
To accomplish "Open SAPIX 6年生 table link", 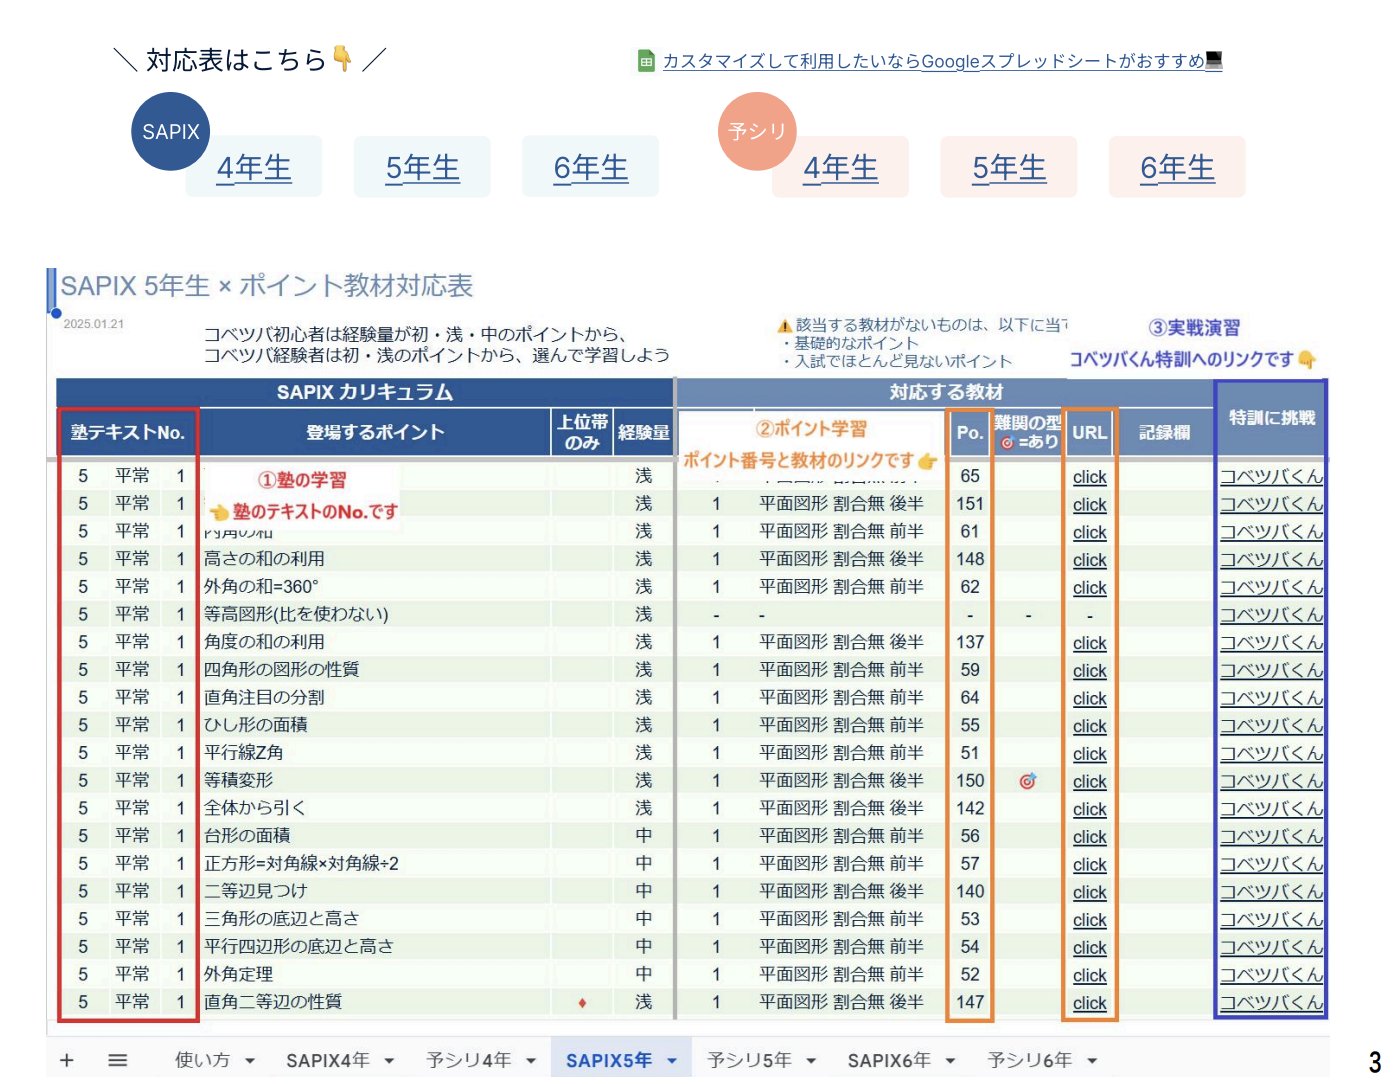I will [591, 167].
